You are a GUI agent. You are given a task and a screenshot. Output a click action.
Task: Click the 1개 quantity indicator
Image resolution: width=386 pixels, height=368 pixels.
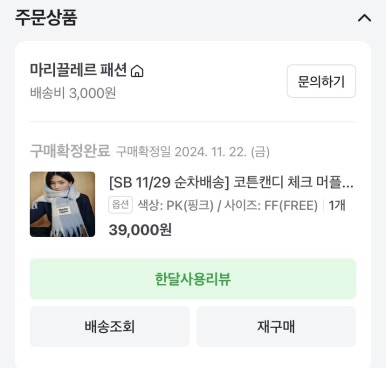337,205
